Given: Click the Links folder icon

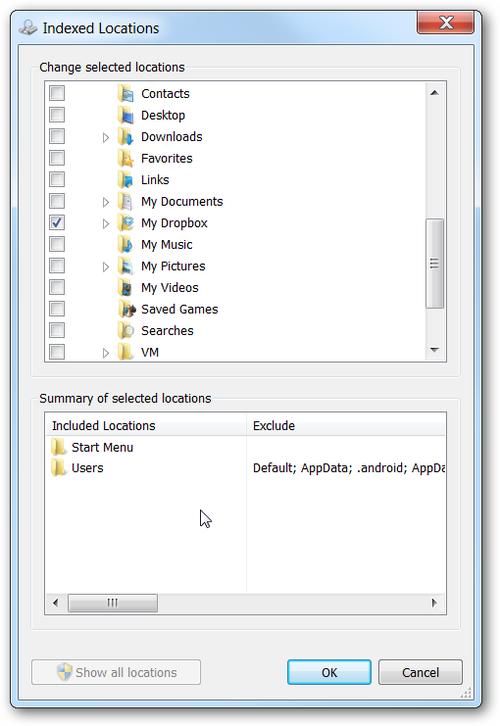Looking at the screenshot, I should (126, 180).
